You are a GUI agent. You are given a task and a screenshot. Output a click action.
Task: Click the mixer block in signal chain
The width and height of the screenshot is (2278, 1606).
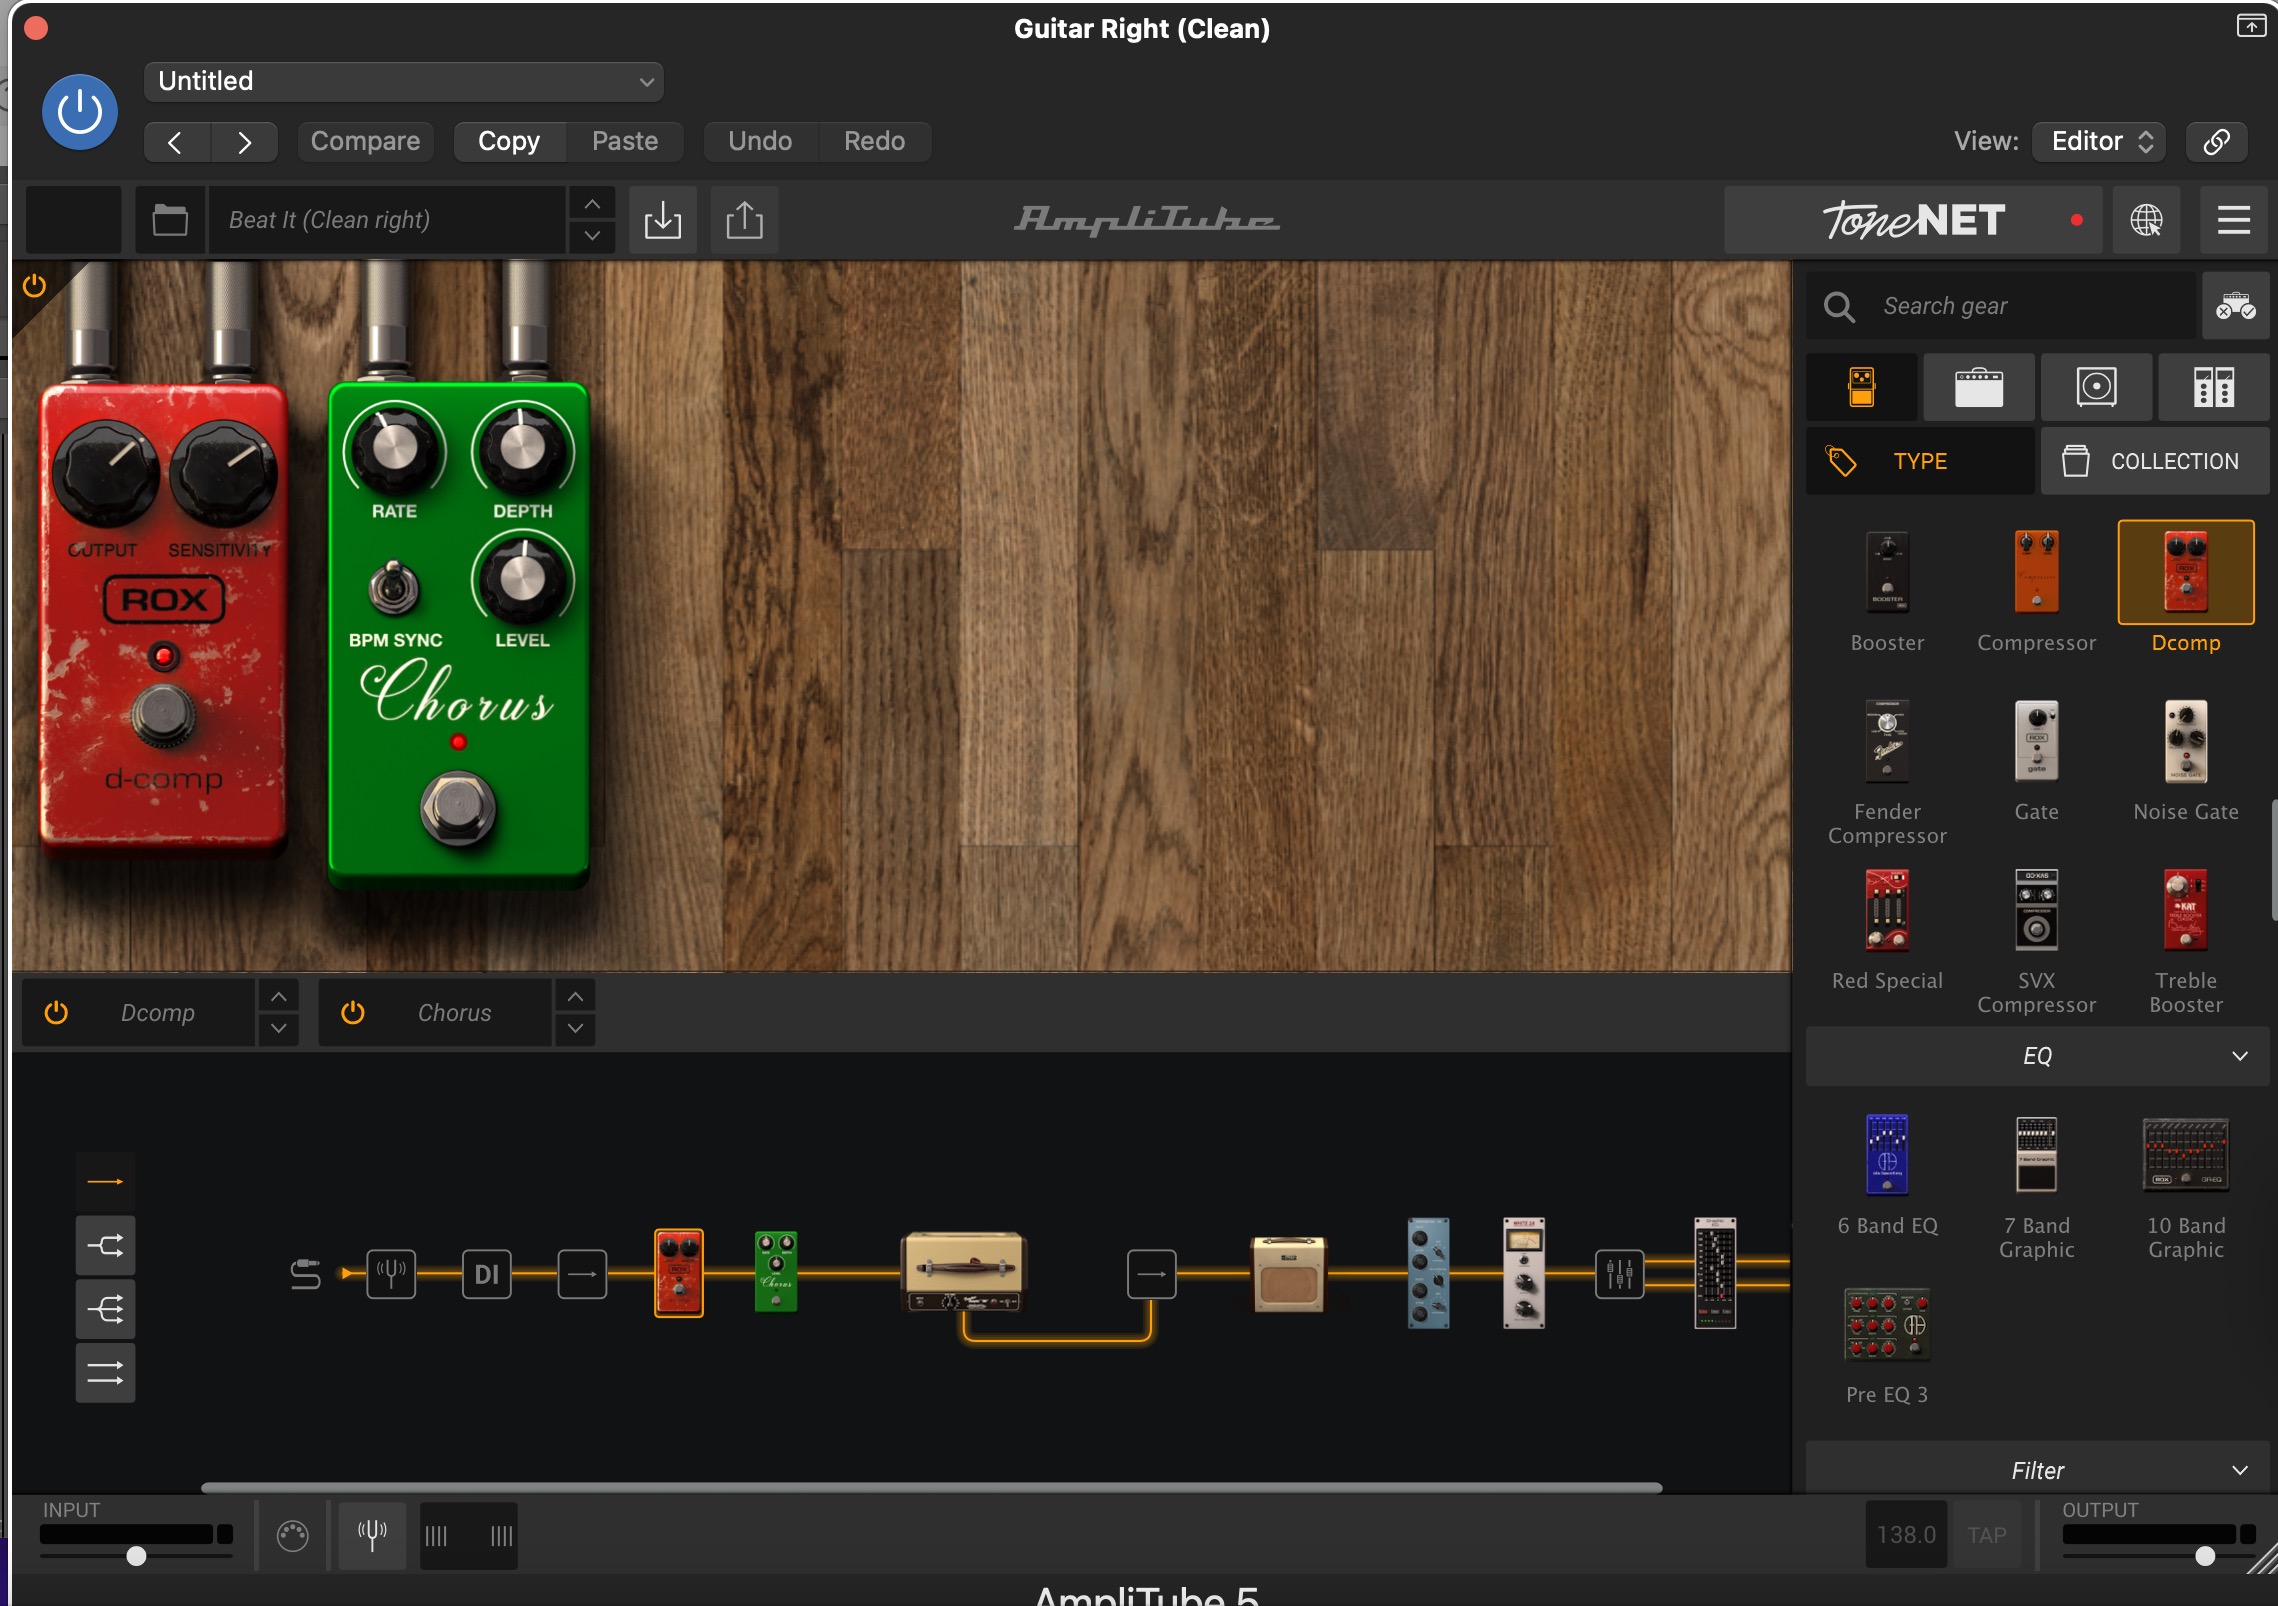click(x=1619, y=1274)
